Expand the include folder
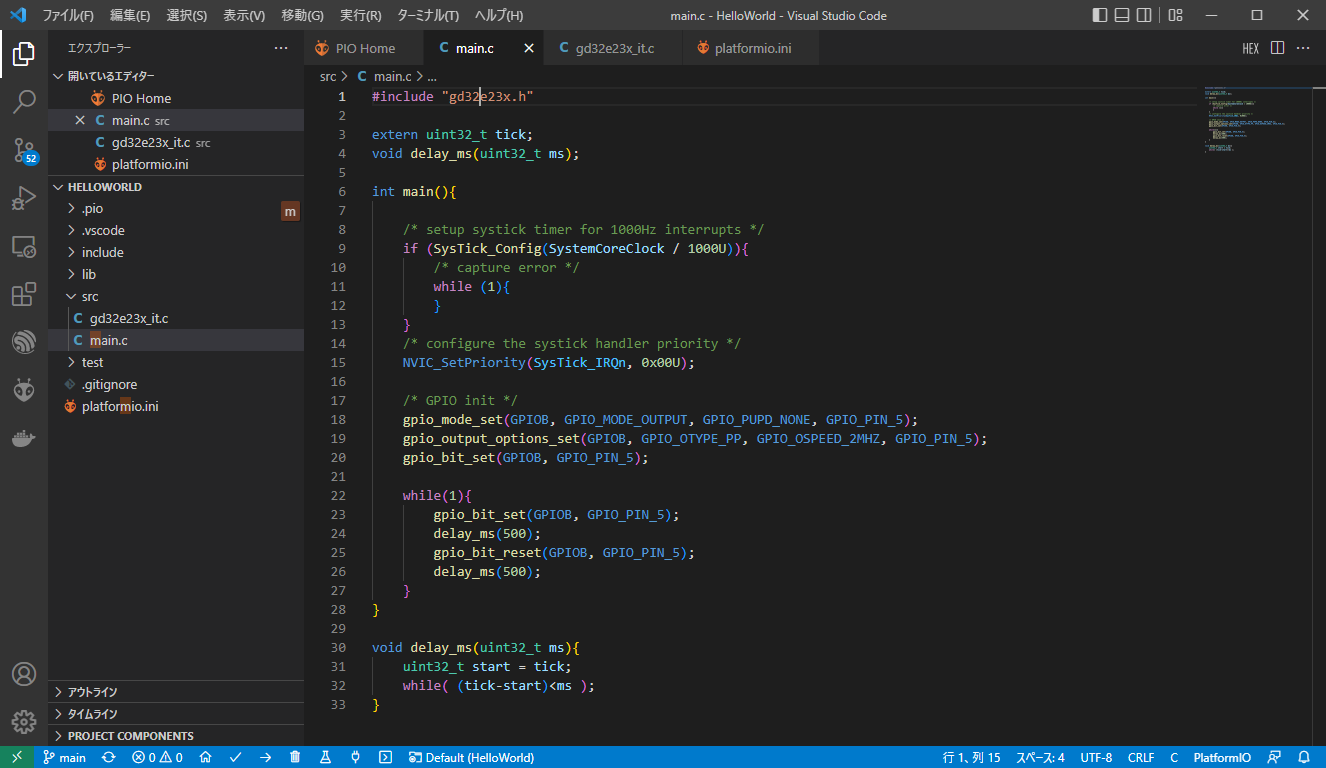 [x=102, y=252]
